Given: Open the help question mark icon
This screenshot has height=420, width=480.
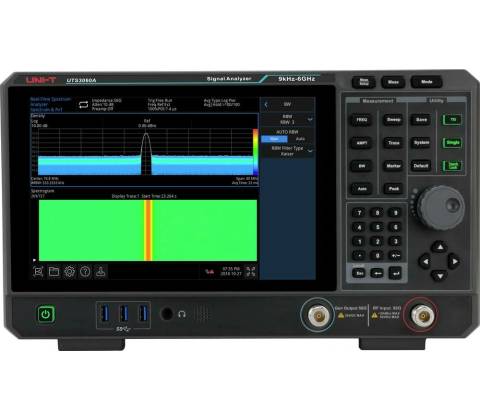Looking at the screenshot, I should click(x=85, y=272).
